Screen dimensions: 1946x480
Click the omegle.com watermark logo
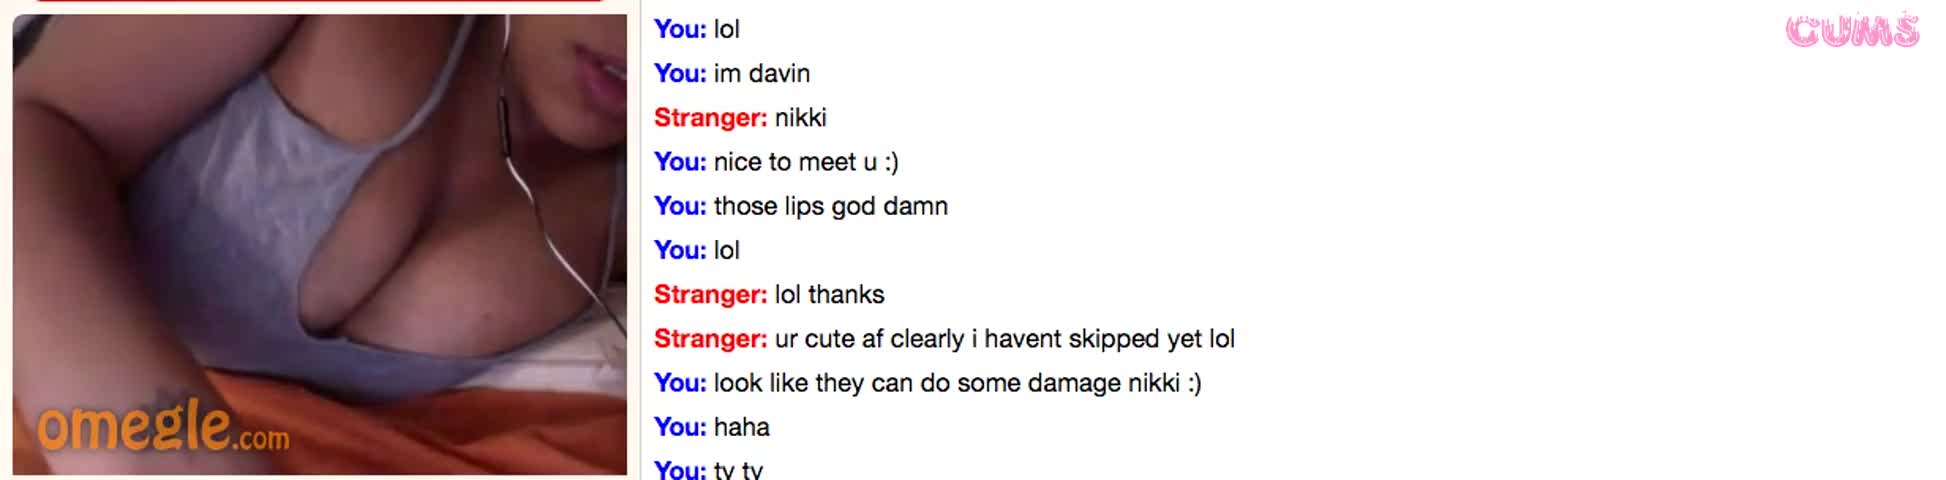163,427
